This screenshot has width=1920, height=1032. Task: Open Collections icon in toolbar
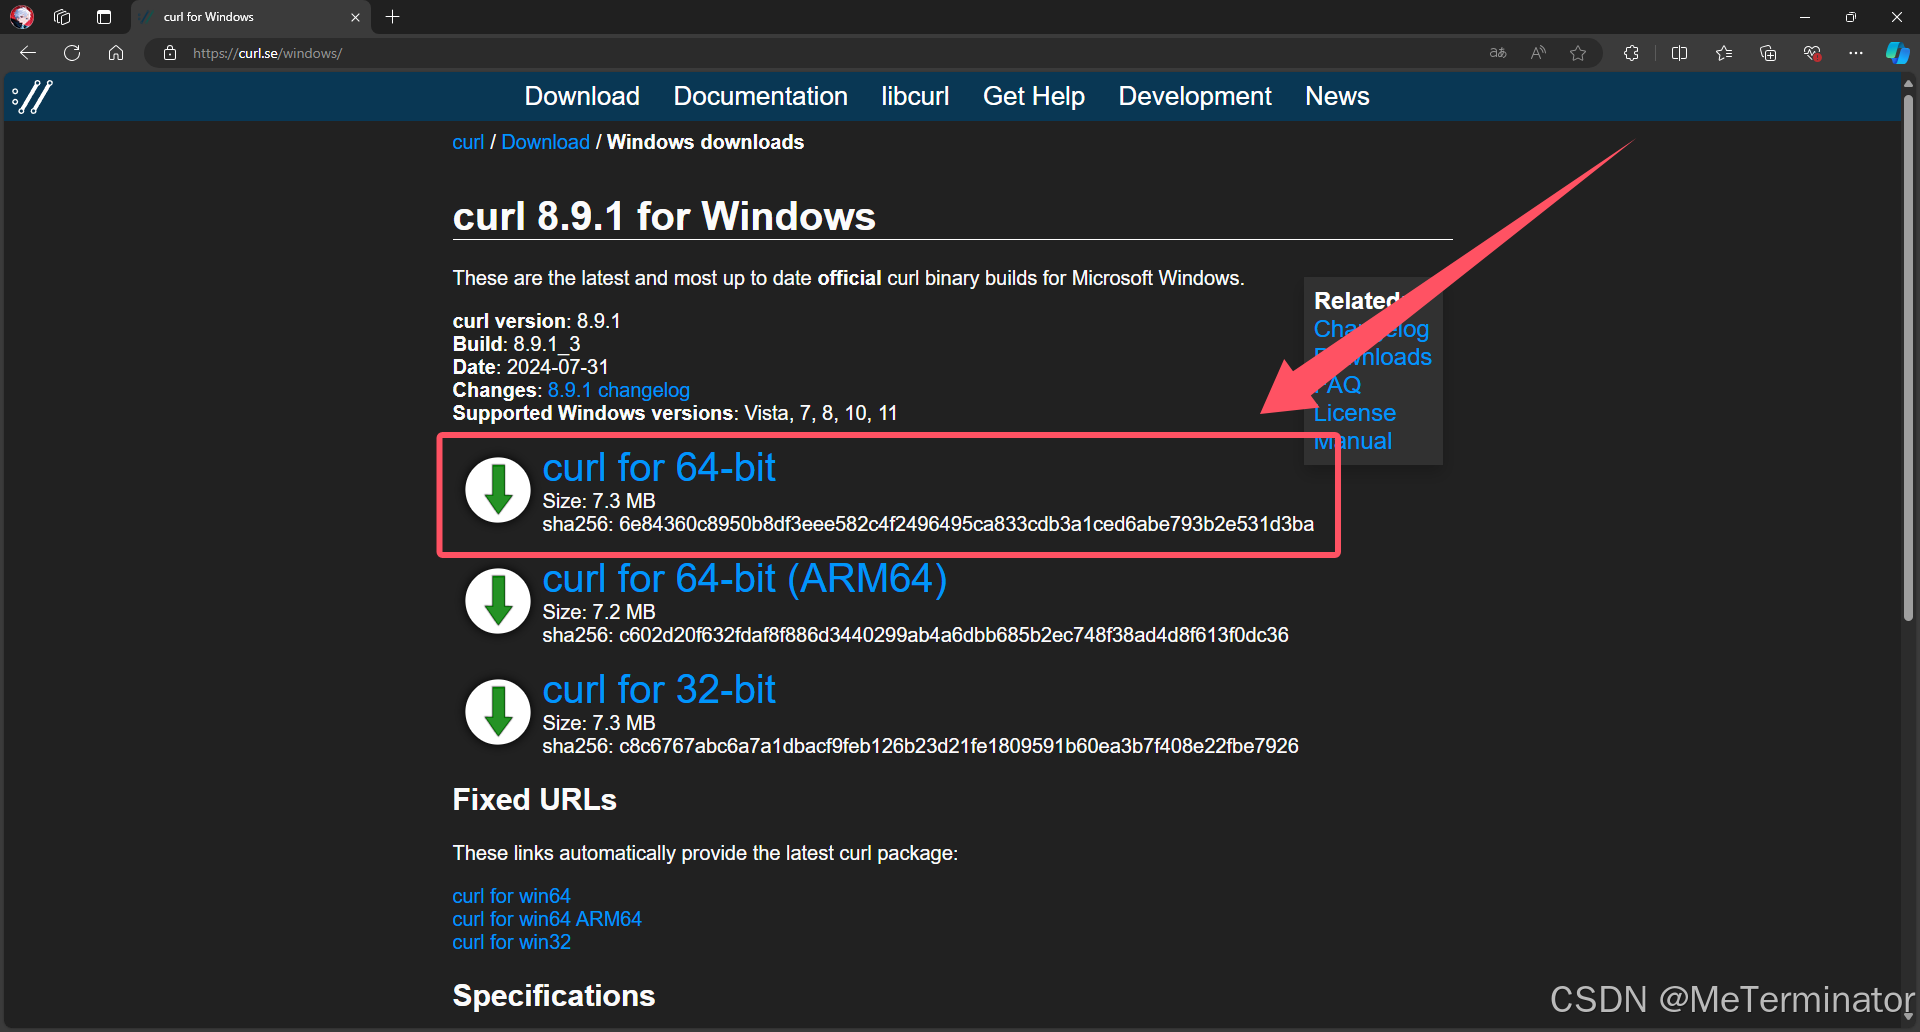point(1768,53)
